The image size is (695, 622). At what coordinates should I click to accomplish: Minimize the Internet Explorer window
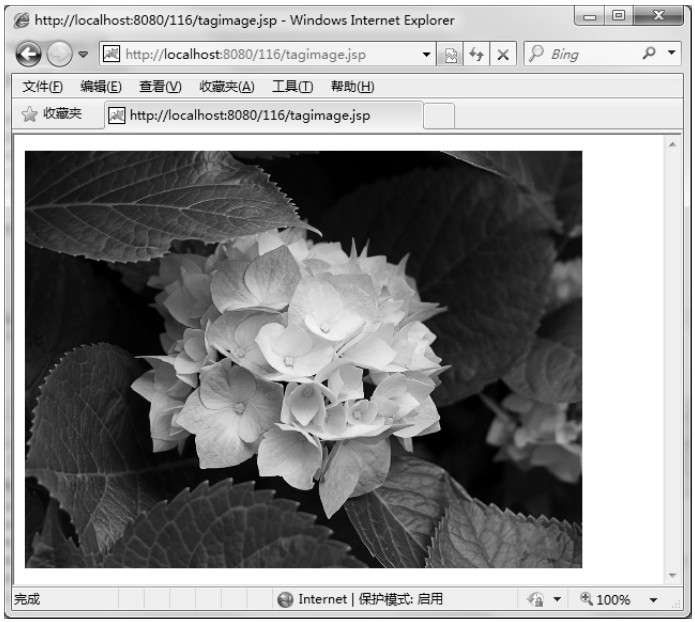590,16
